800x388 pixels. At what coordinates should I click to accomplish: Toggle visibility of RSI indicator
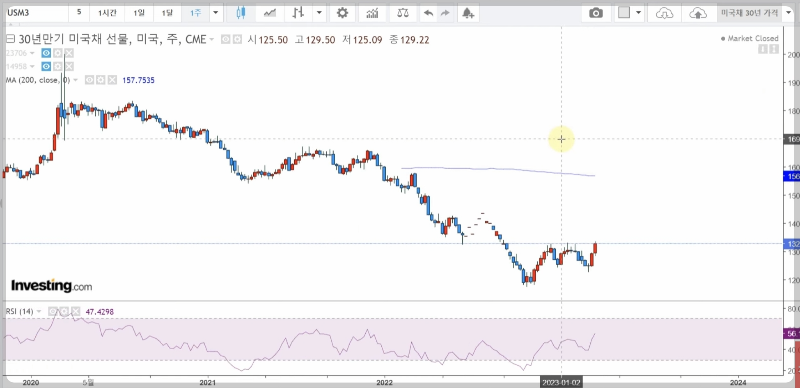click(53, 311)
